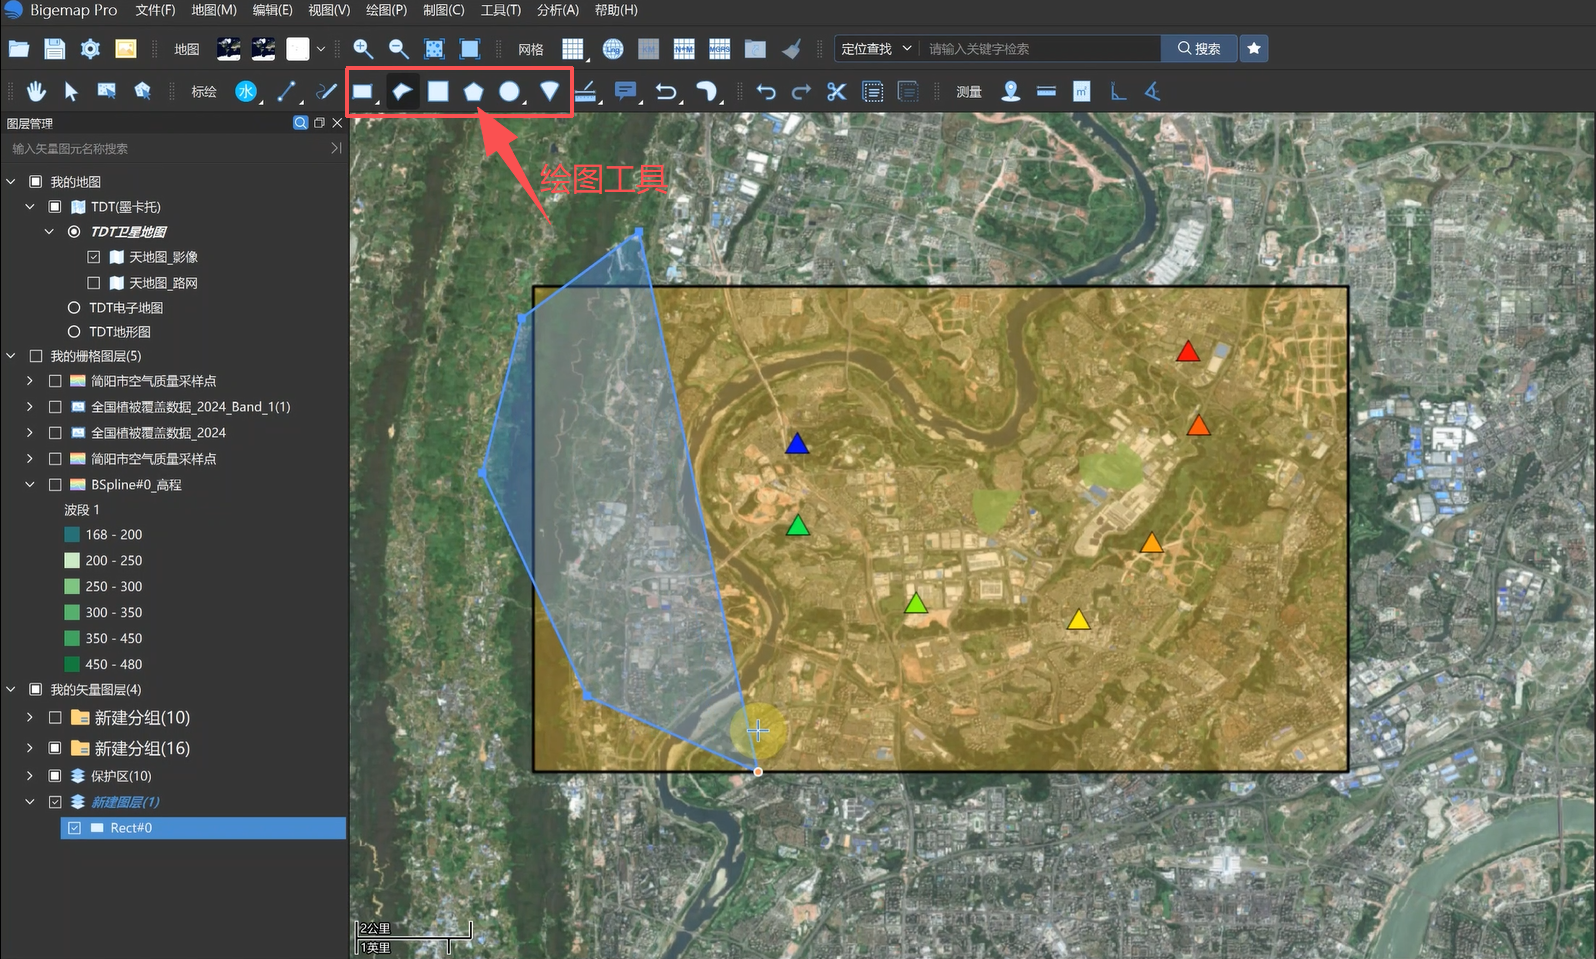Collapse the 我的地图 tree node
This screenshot has width=1596, height=959.
pos(11,181)
